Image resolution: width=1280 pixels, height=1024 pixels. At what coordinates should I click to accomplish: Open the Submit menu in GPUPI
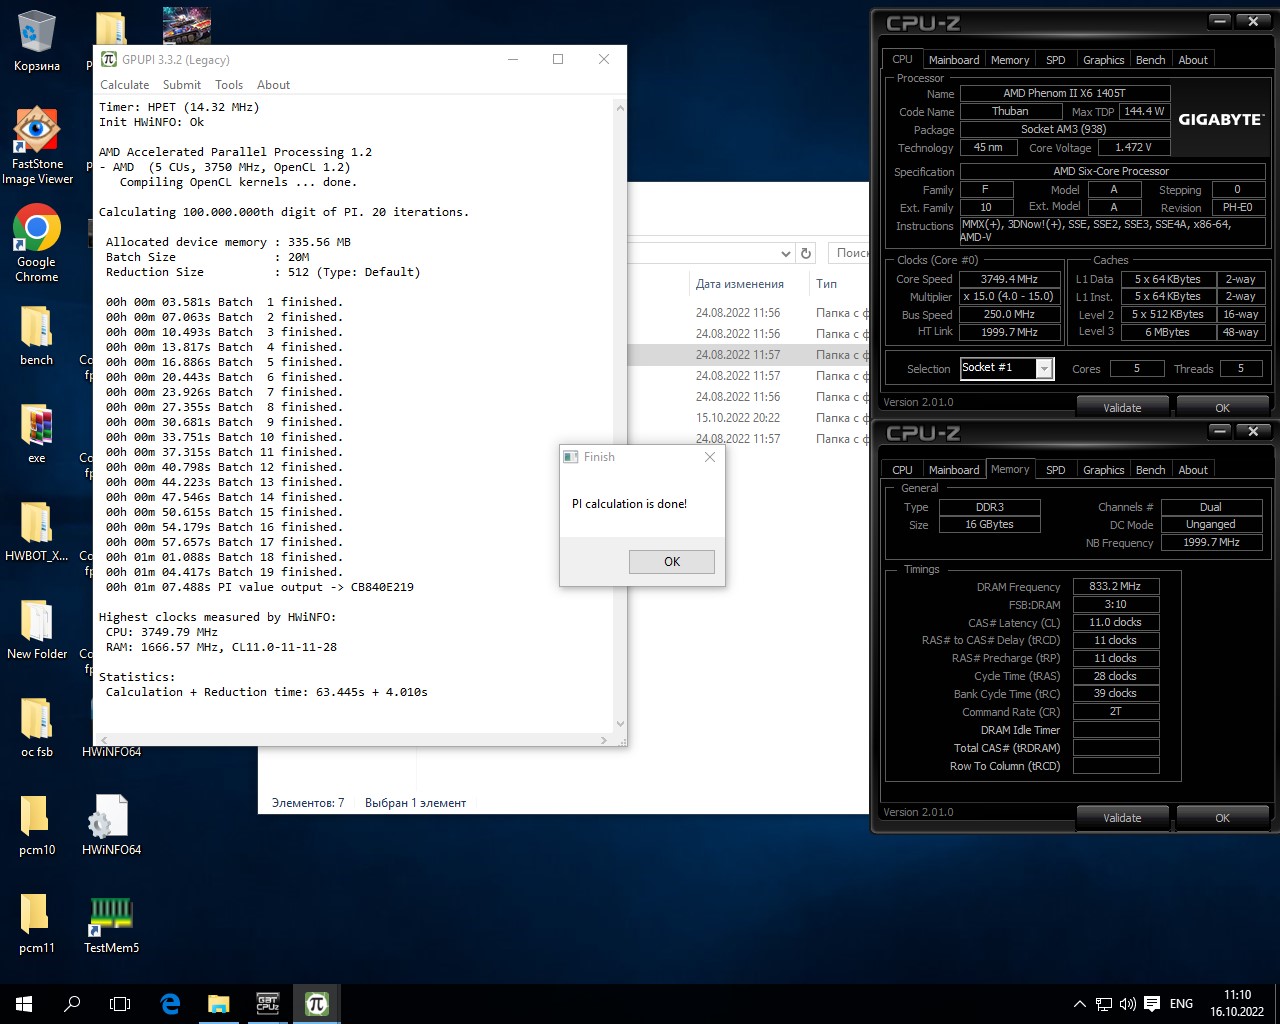(x=182, y=85)
